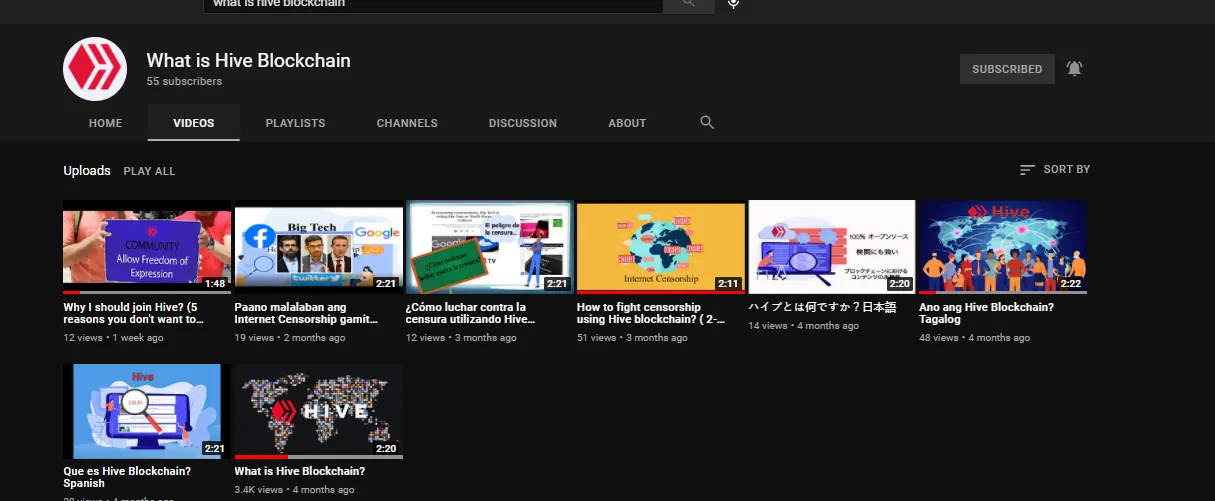This screenshot has height=501, width=1215.
Task: Open the PLAYLISTS tab
Action: [295, 123]
